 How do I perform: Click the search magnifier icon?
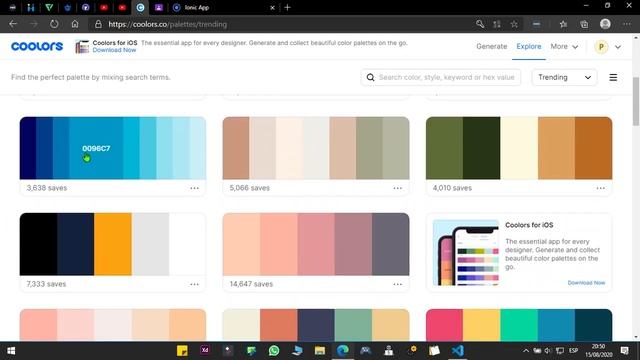click(x=370, y=77)
